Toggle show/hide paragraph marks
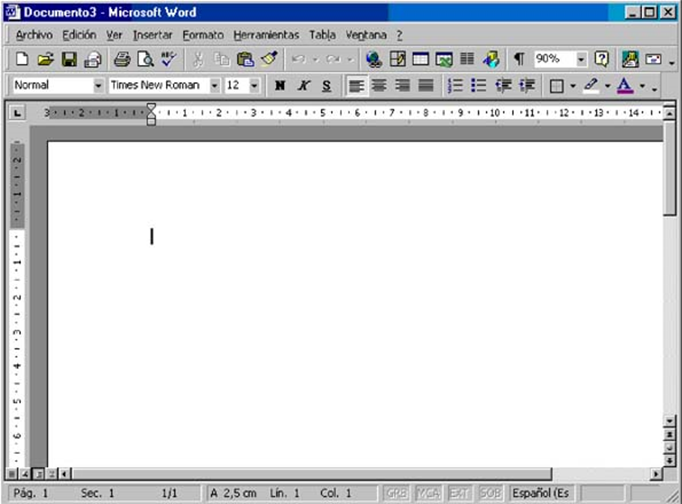Screen dimensions: 682x504 pyautogui.click(x=519, y=59)
